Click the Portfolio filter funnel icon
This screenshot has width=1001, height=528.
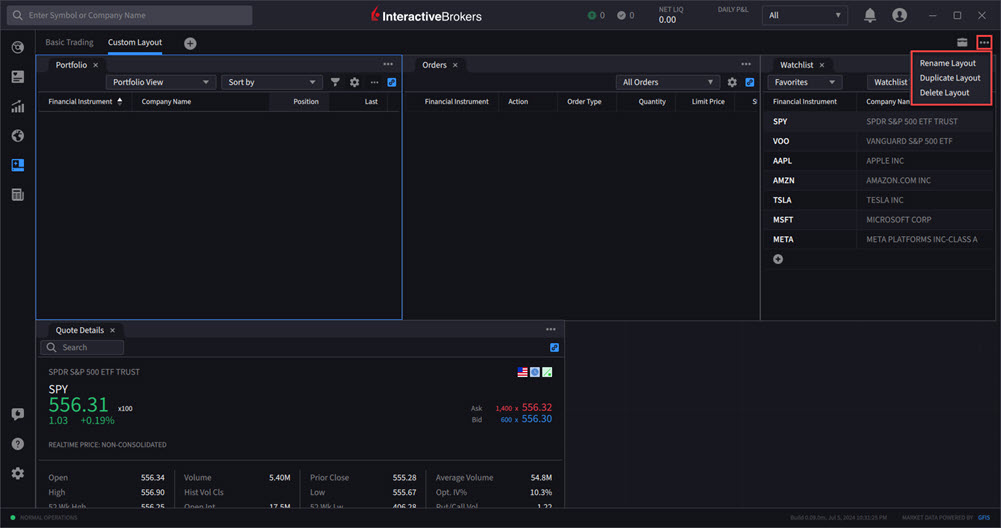tap(335, 82)
